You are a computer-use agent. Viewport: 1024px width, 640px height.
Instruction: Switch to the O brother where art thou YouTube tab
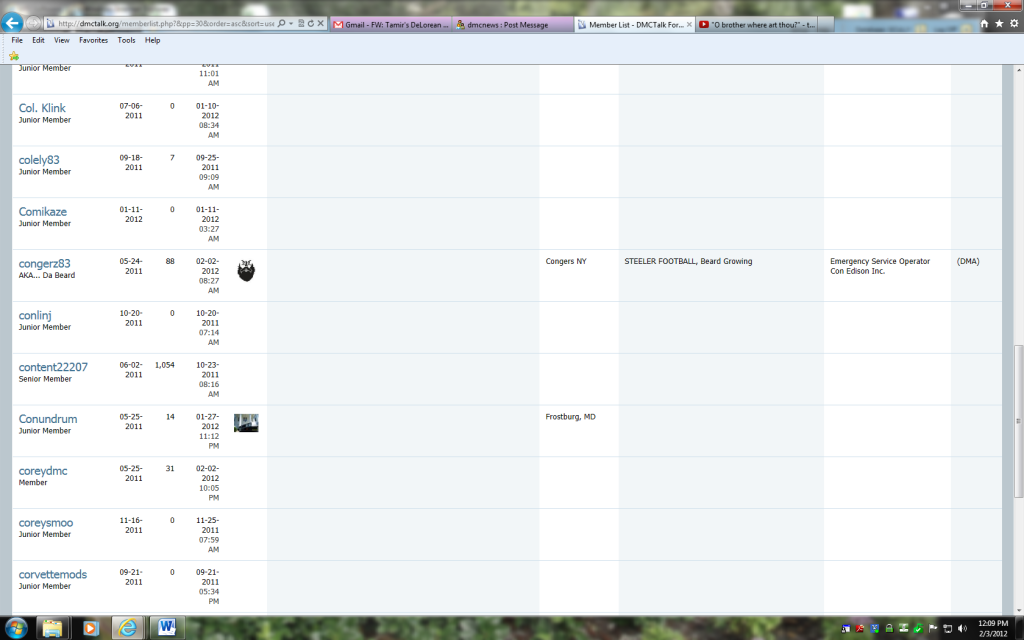click(756, 25)
